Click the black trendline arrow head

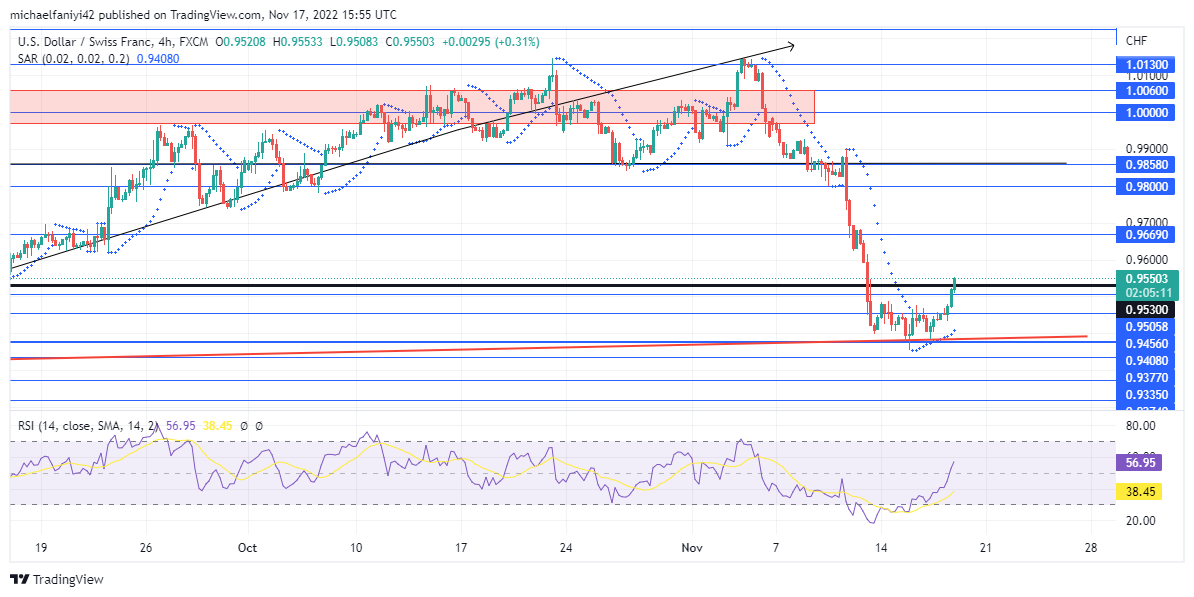point(790,46)
